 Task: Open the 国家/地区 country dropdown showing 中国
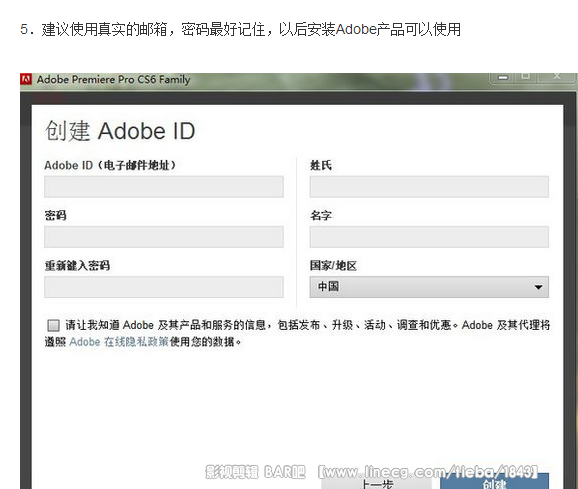point(429,287)
